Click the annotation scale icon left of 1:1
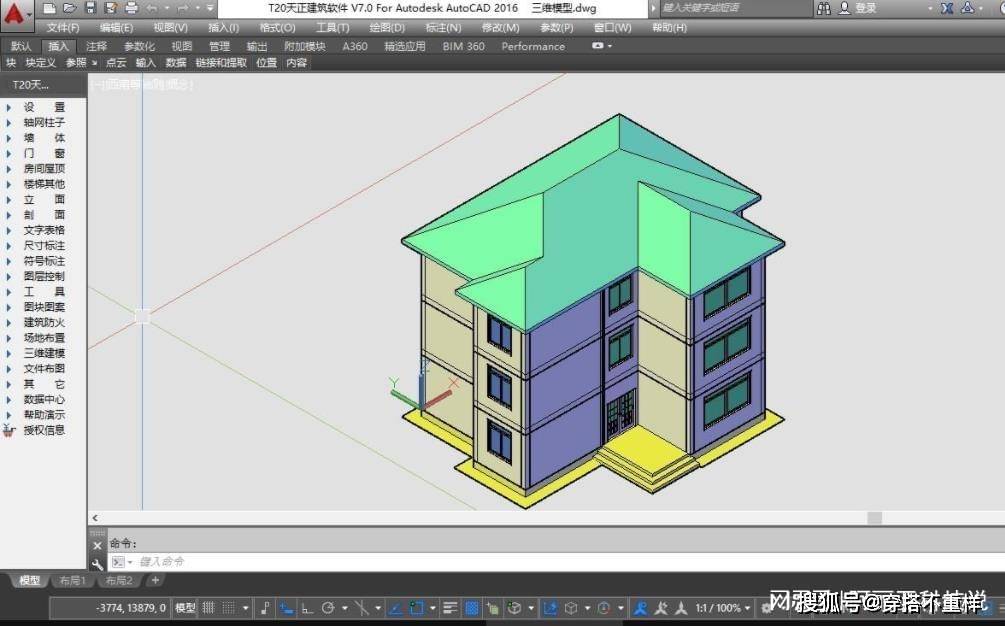 tap(681, 608)
